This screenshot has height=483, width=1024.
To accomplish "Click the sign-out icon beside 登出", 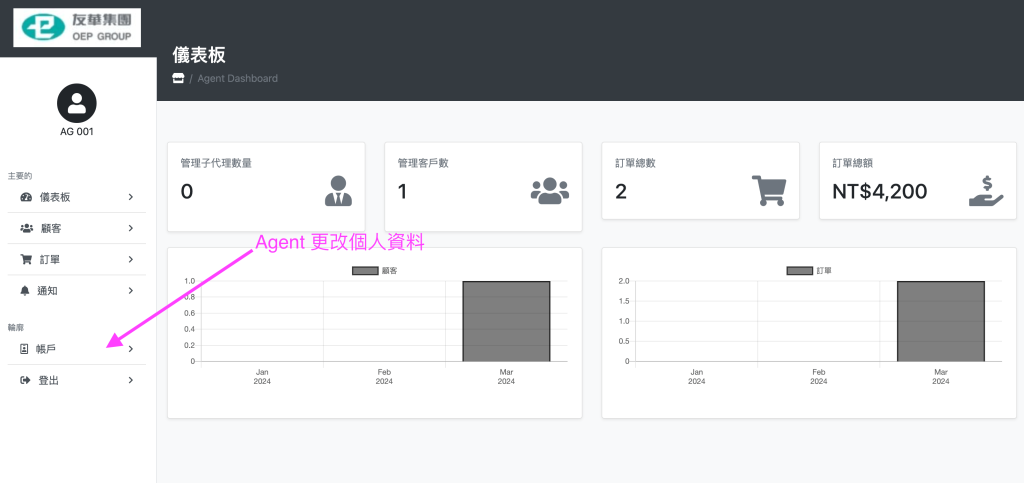I will tap(26, 380).
